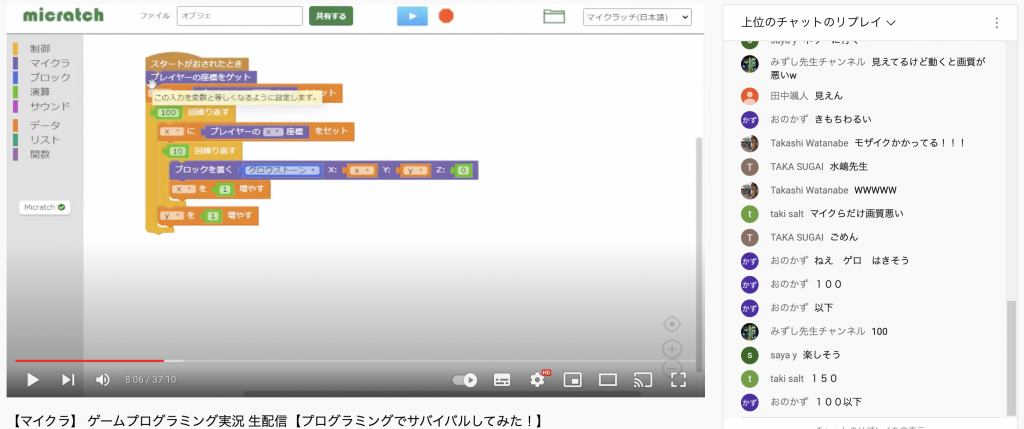Turn on subtitles/captions
The height and width of the screenshot is (429, 1024).
pyautogui.click(x=502, y=380)
